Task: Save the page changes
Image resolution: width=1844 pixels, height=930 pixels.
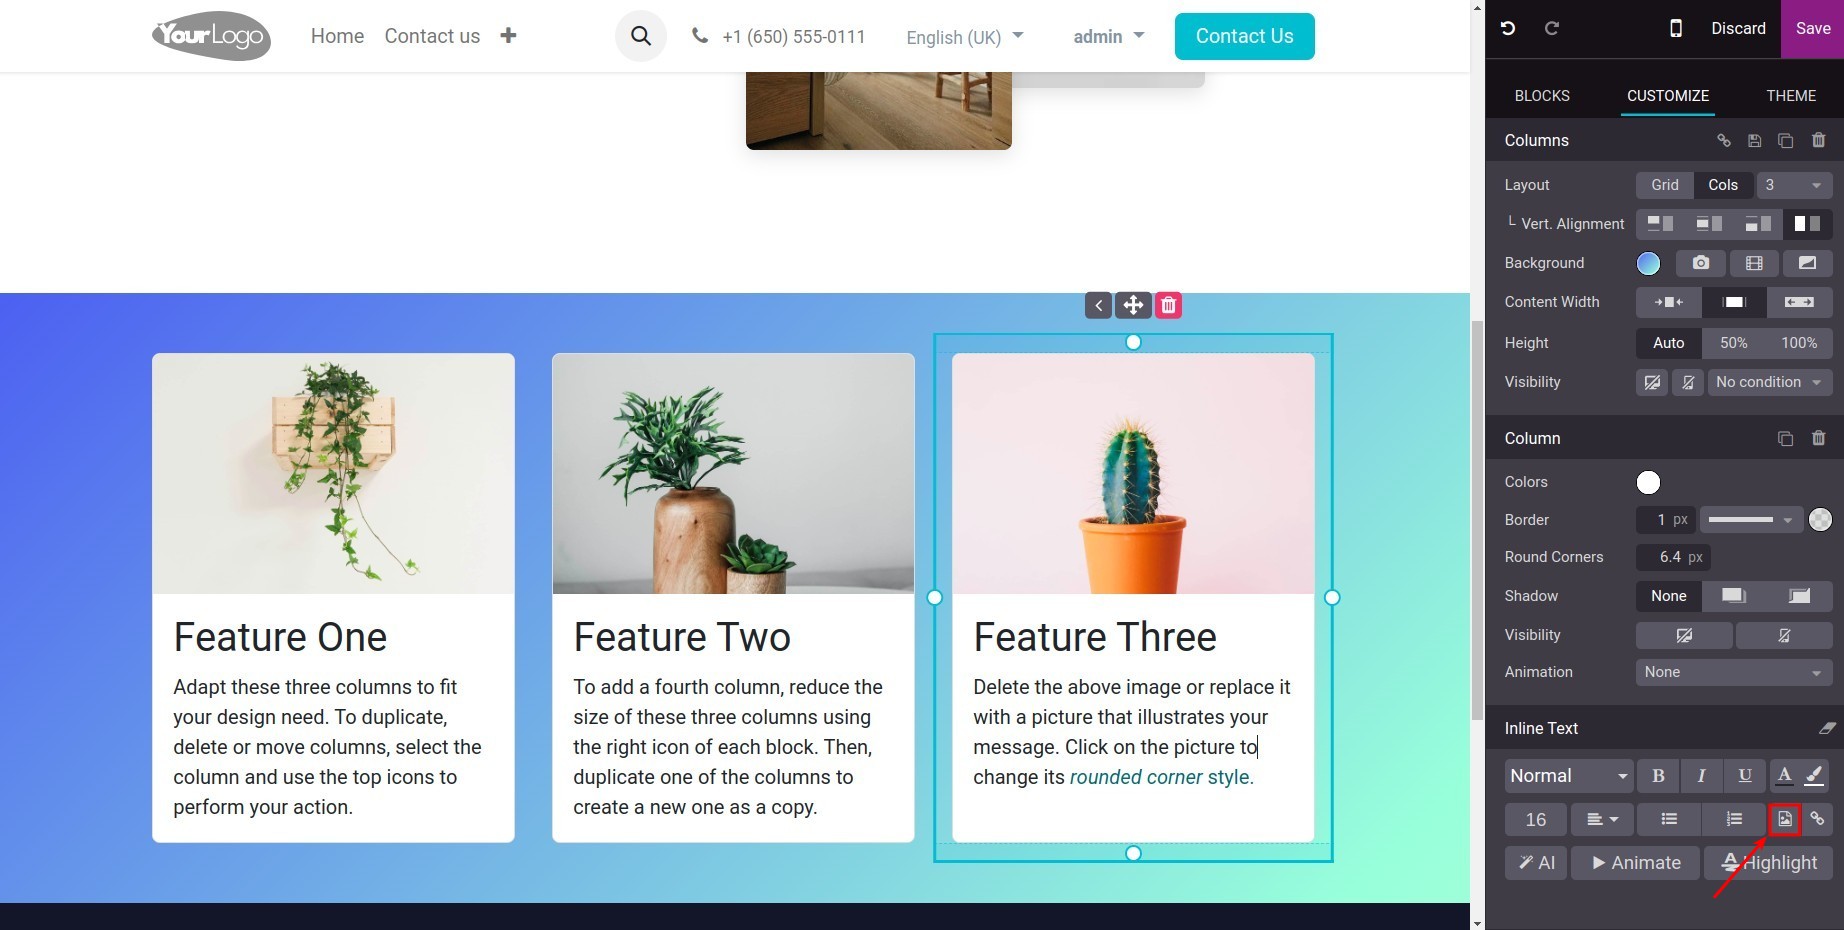Action: point(1812,28)
